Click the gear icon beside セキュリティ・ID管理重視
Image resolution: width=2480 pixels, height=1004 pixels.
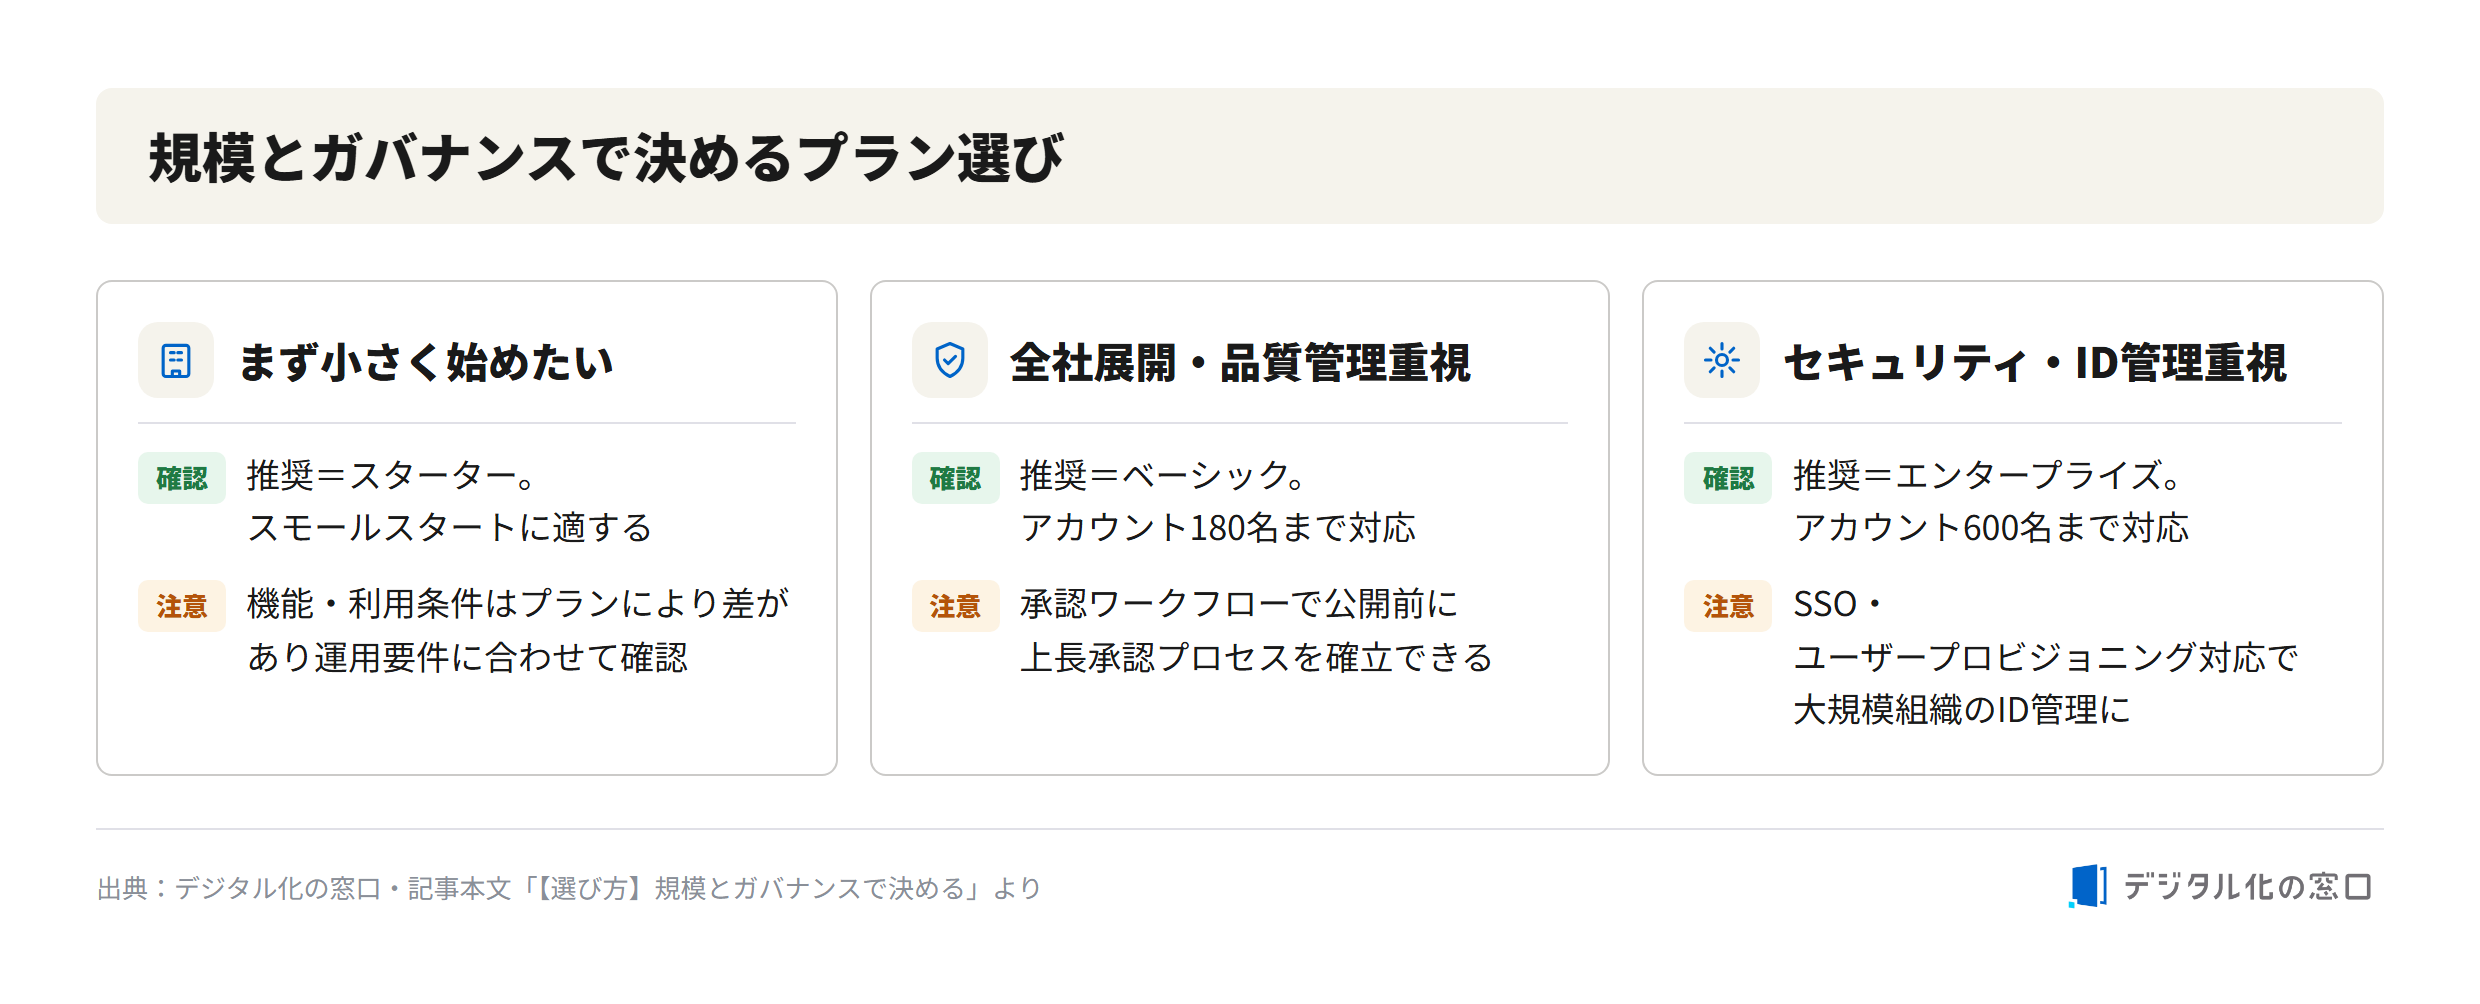pyautogui.click(x=1721, y=360)
